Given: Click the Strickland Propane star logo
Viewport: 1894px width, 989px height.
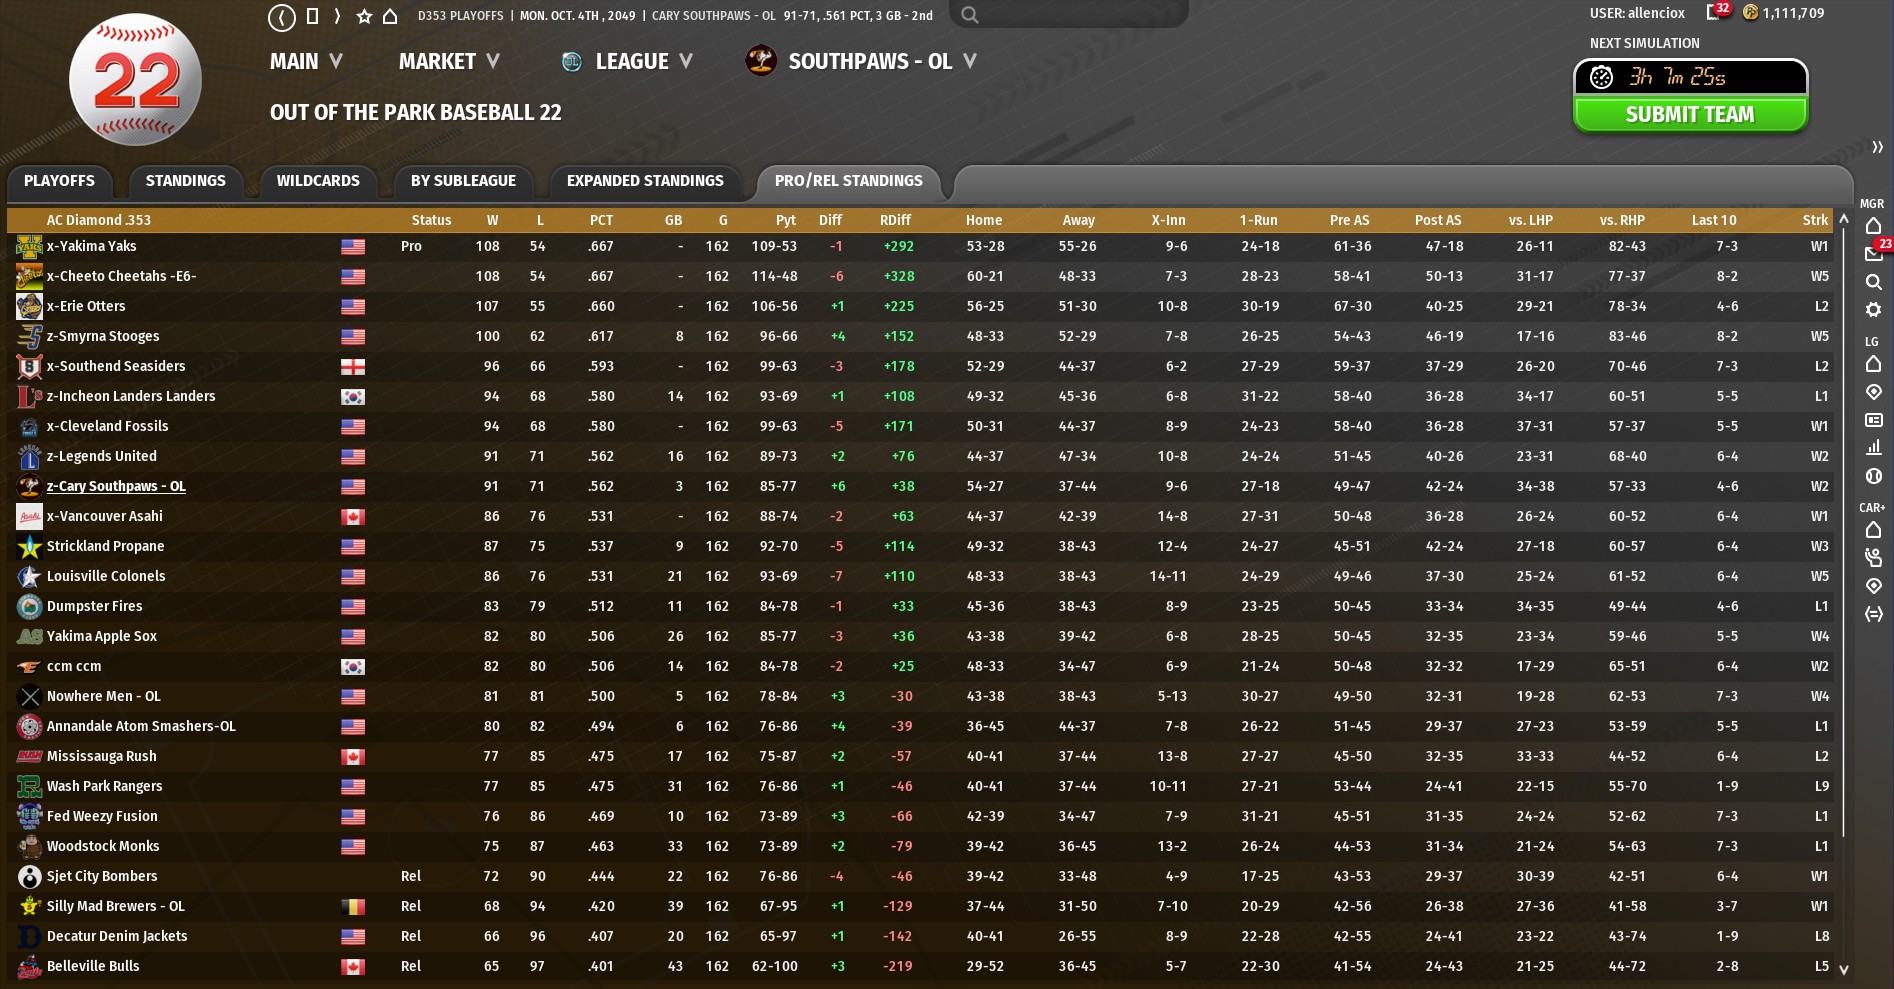Looking at the screenshot, I should click(x=29, y=546).
